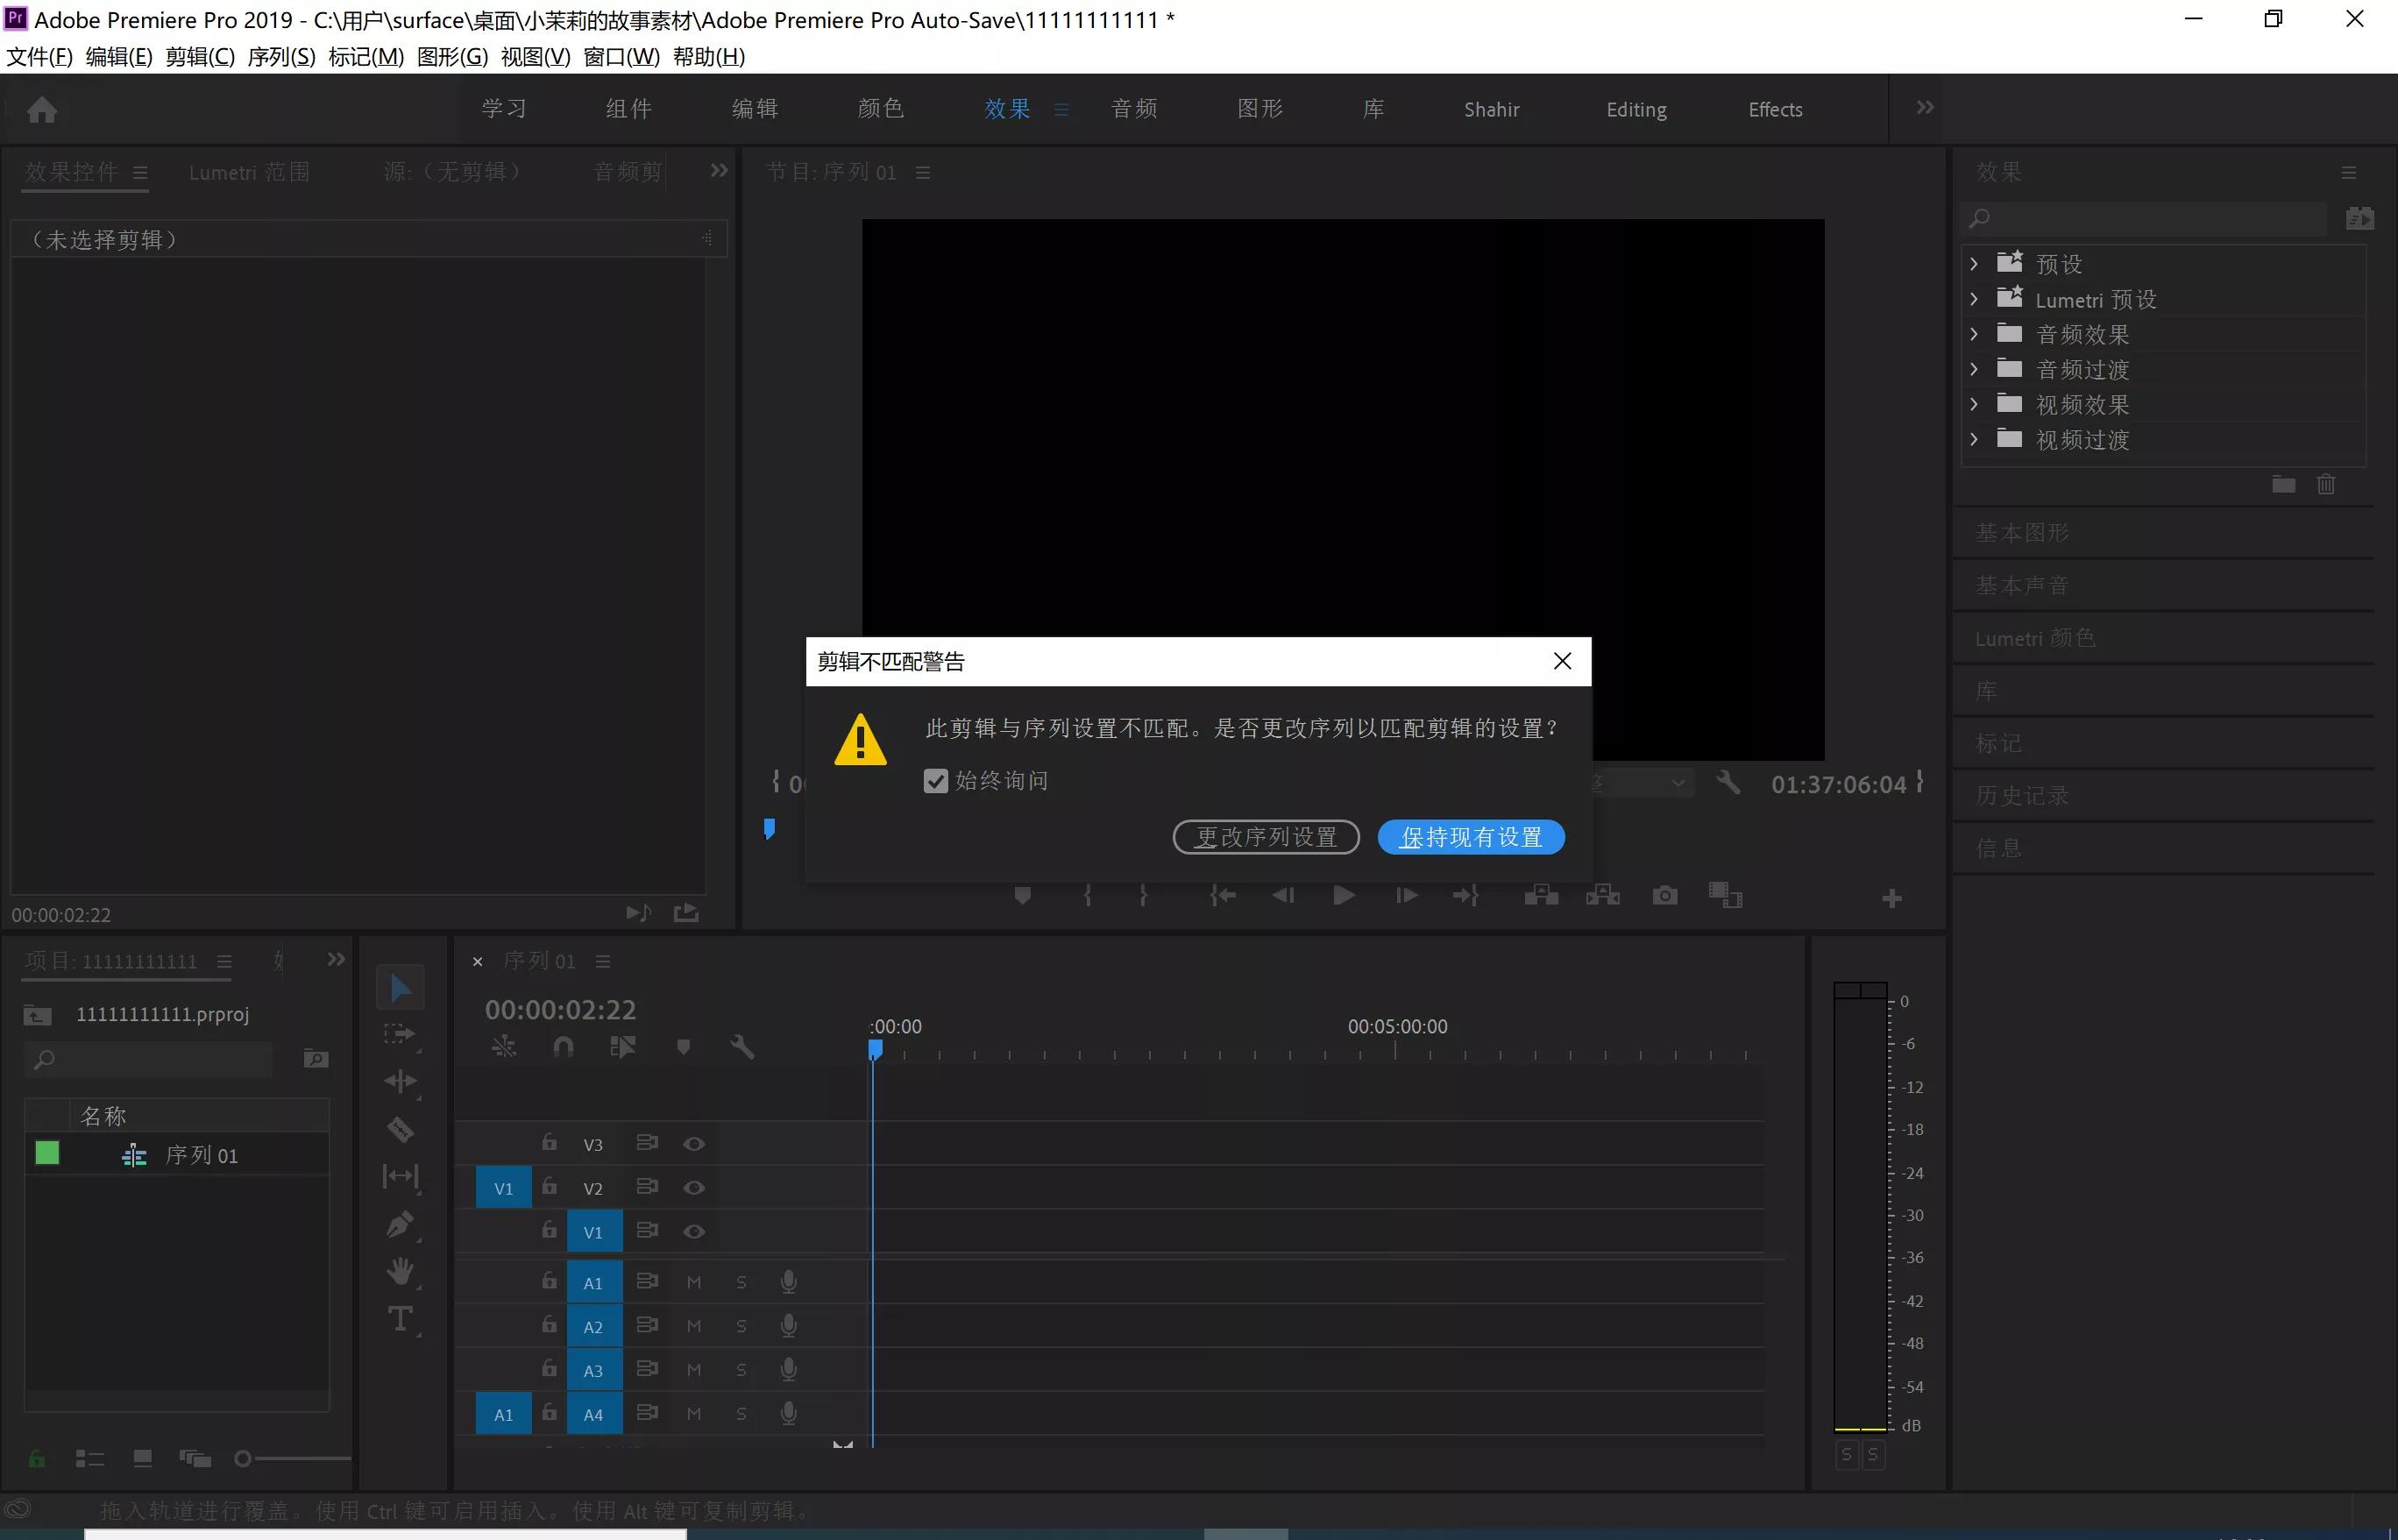Select the Type tool
This screenshot has height=1540, width=2398.
click(x=400, y=1319)
